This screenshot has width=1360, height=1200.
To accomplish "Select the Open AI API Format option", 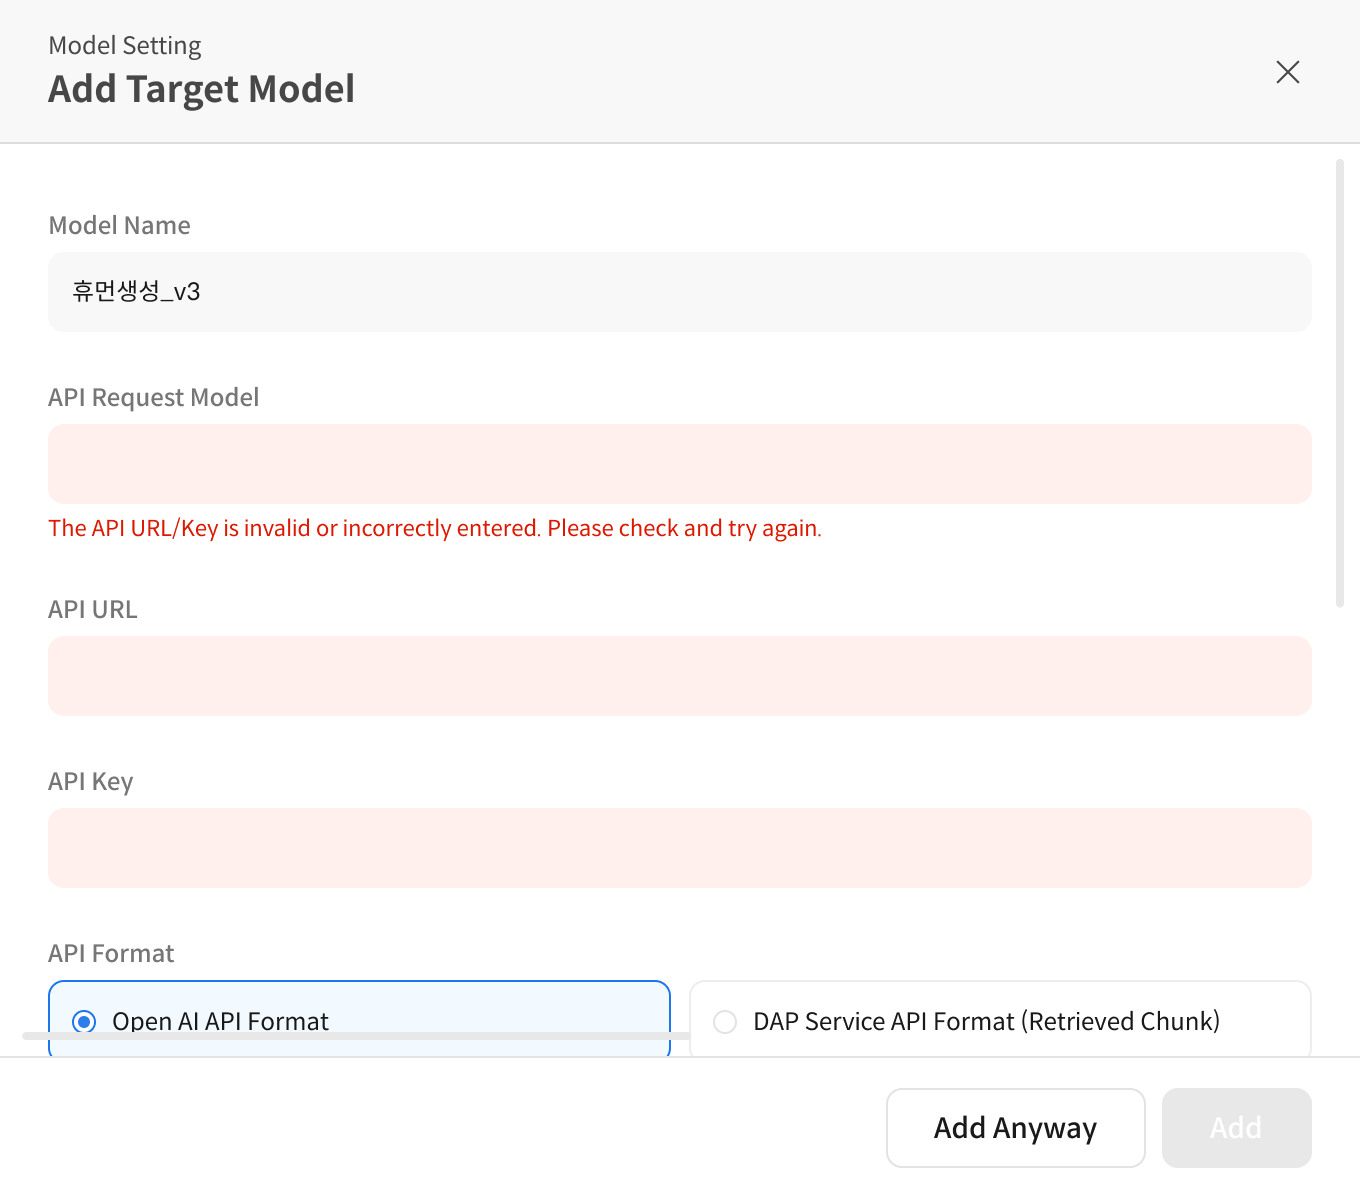I will pos(359,1019).
